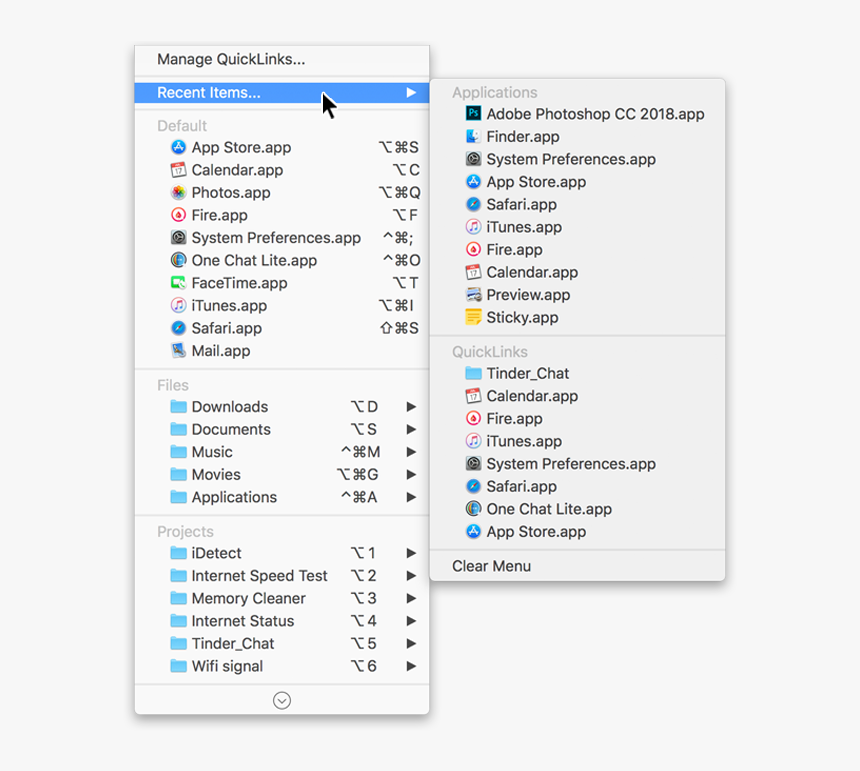Expand the Downloads folder submenu arrow
The height and width of the screenshot is (771, 860).
point(411,407)
